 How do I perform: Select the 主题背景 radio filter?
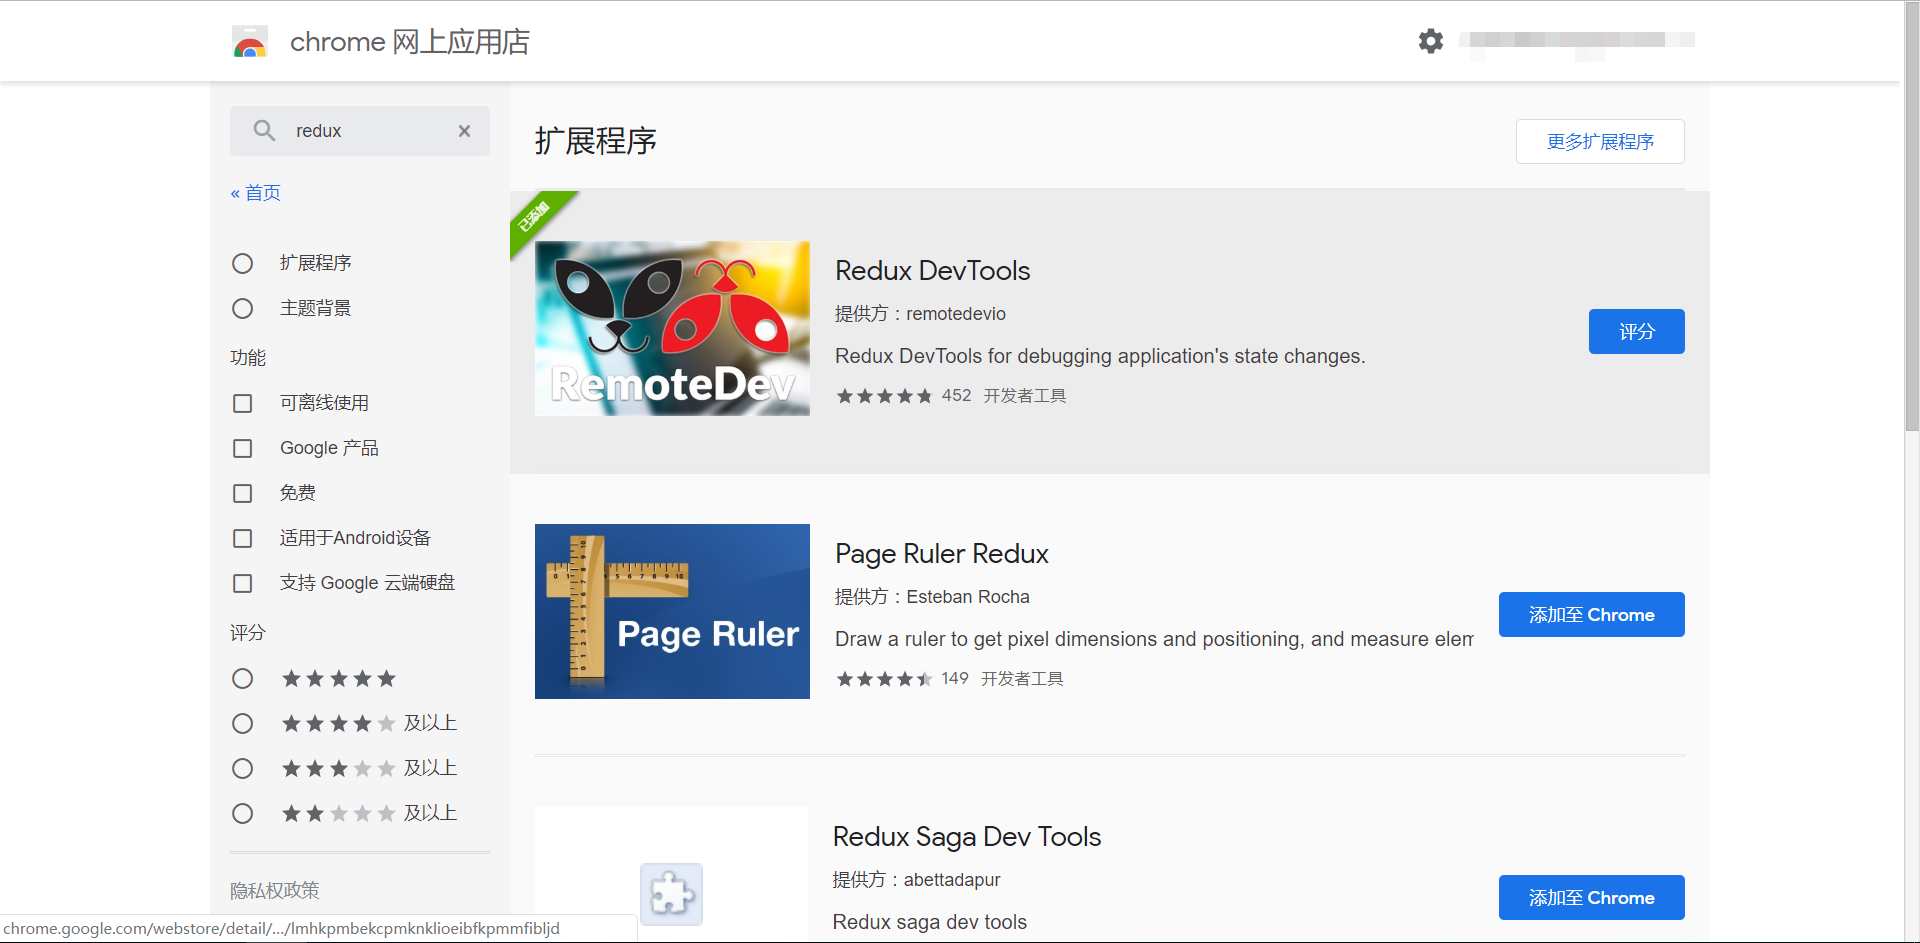pyautogui.click(x=243, y=308)
